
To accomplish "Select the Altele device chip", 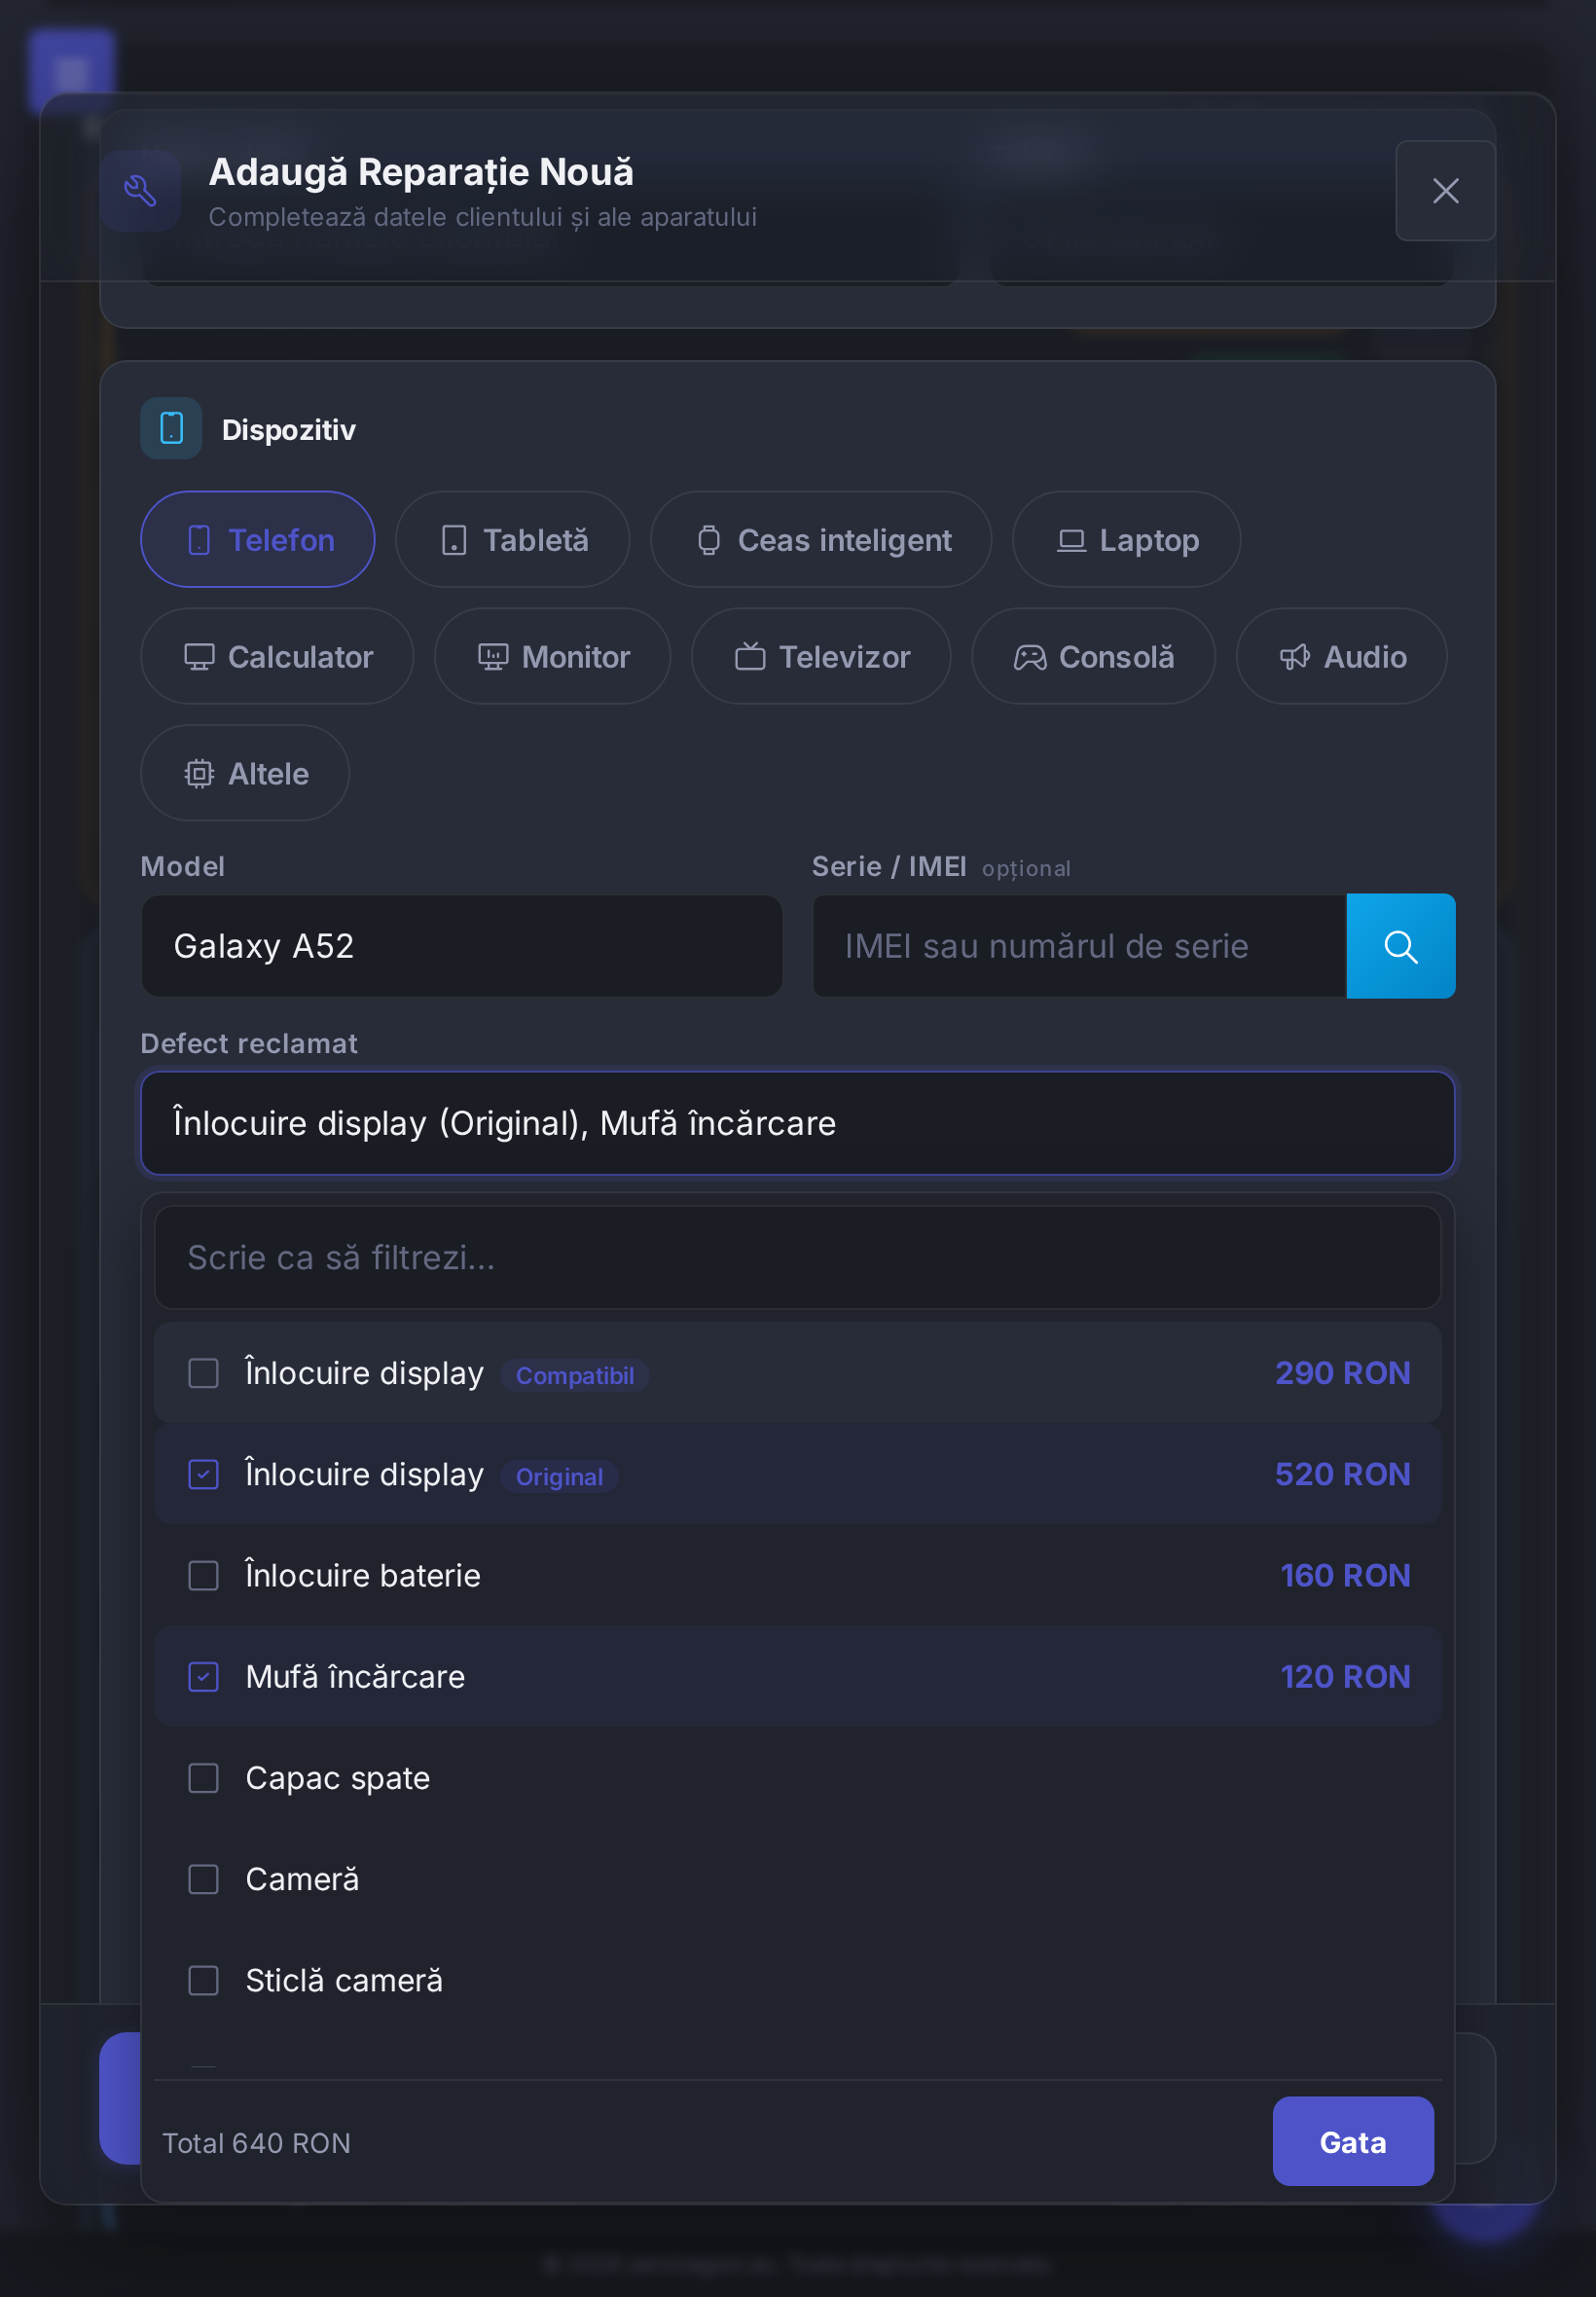I will point(245,773).
